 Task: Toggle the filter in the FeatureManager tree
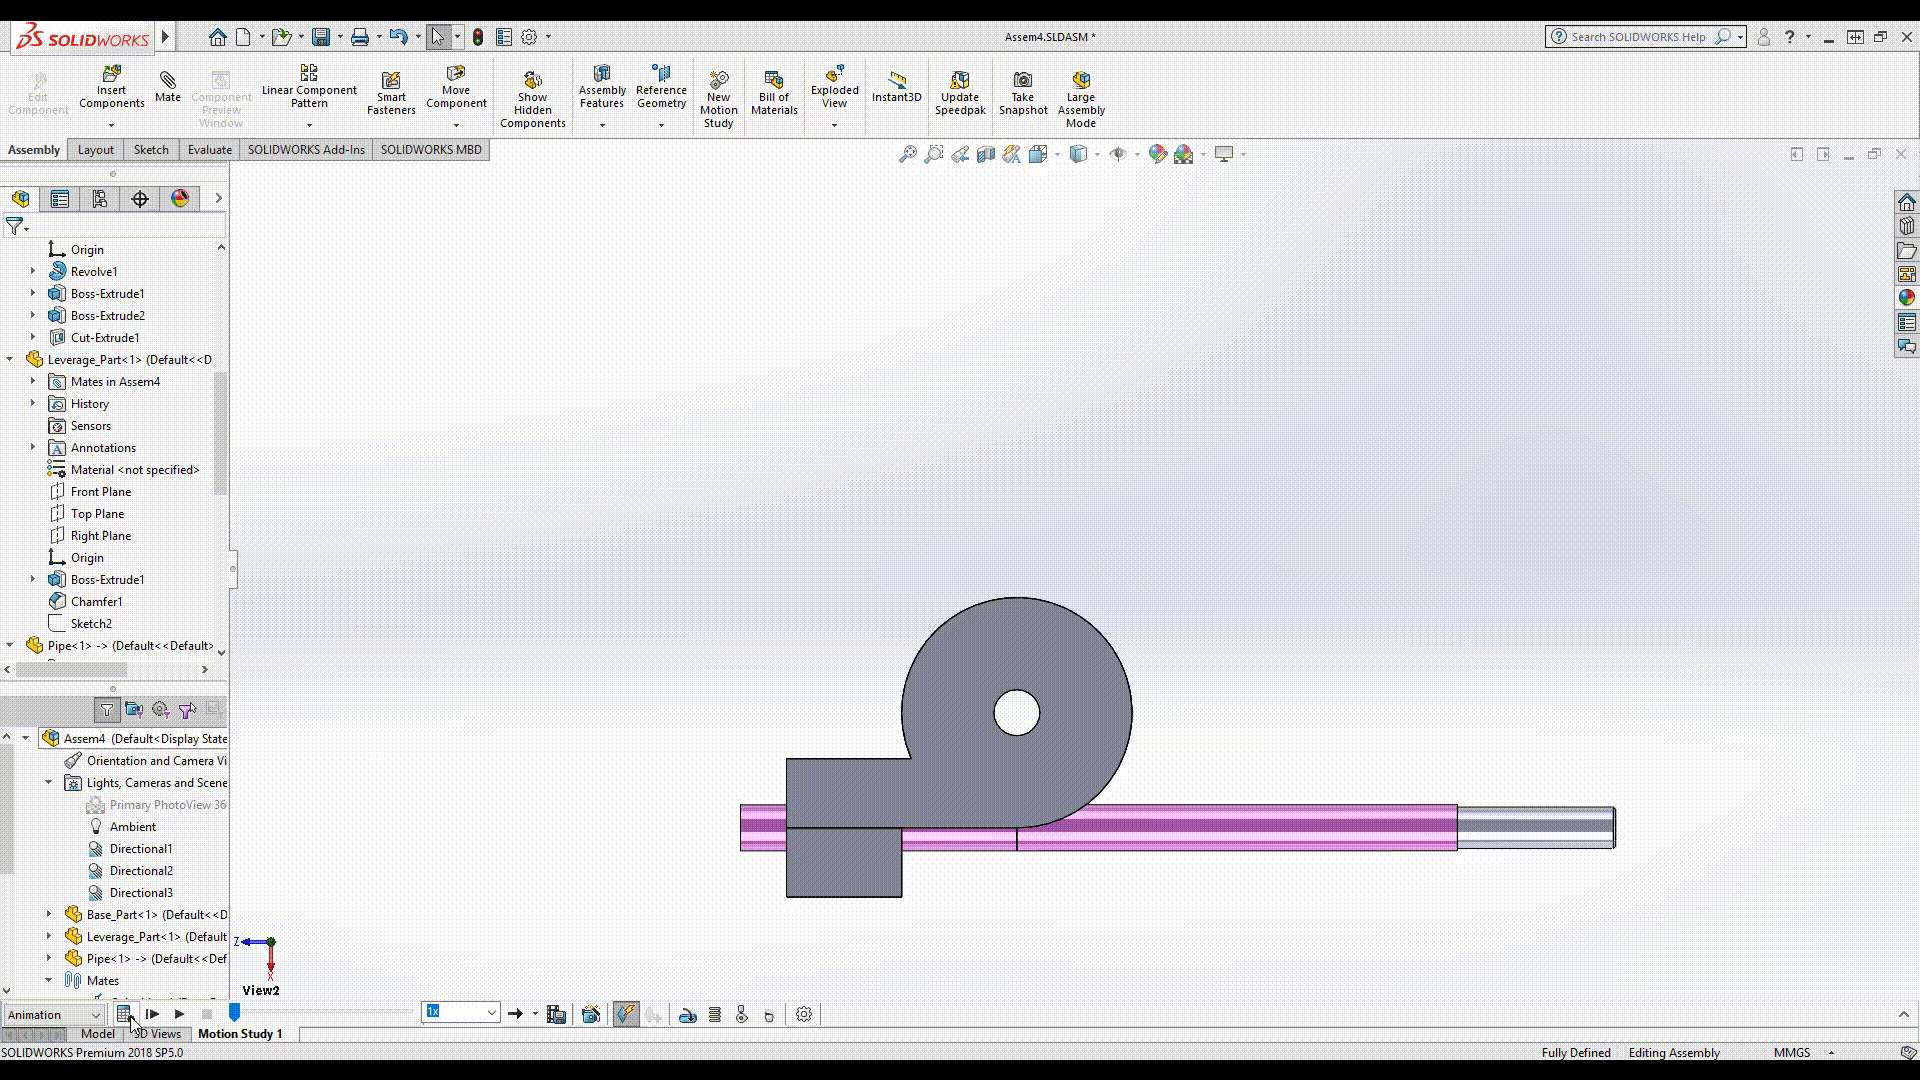pyautogui.click(x=13, y=227)
